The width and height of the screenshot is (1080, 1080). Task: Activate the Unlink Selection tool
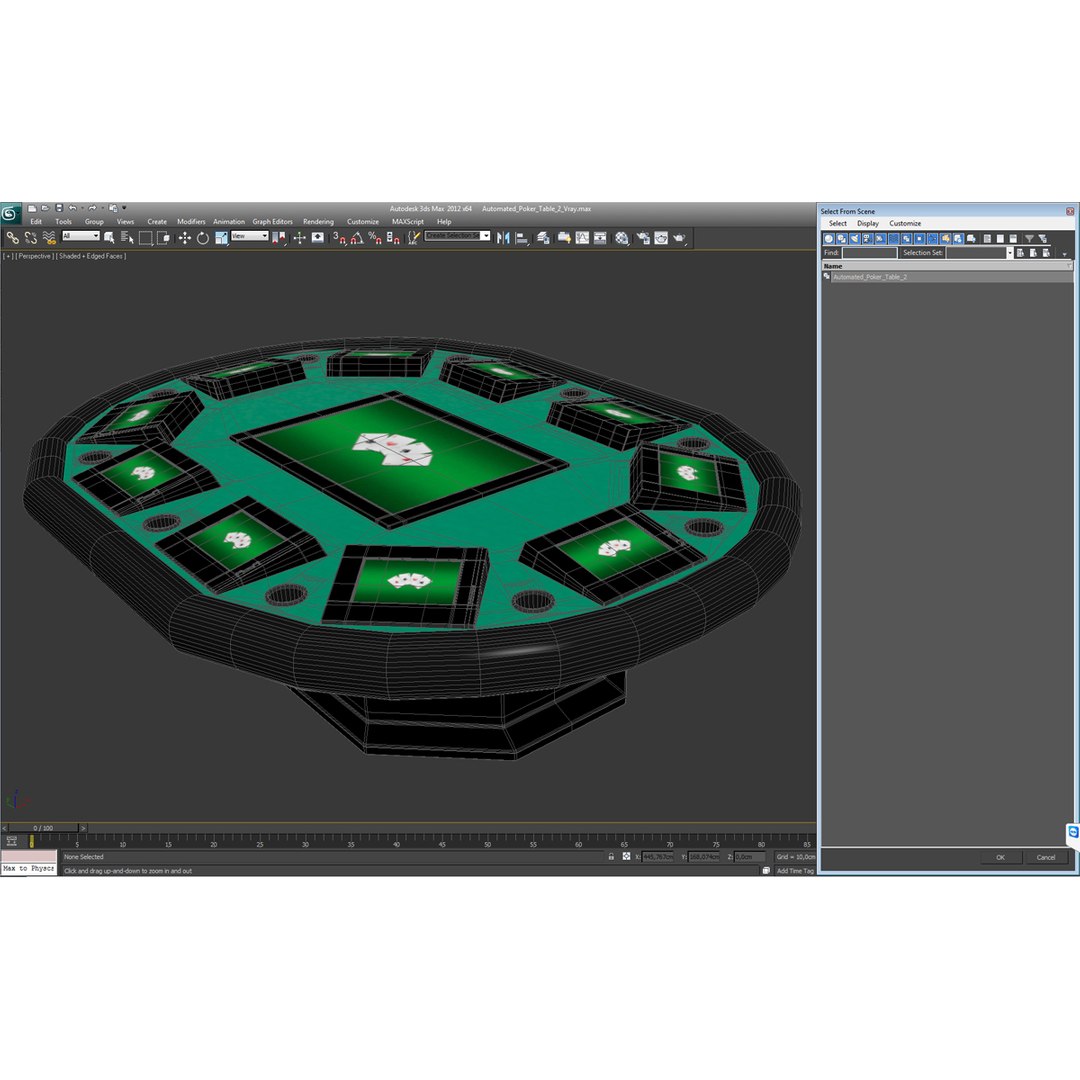pyautogui.click(x=31, y=238)
